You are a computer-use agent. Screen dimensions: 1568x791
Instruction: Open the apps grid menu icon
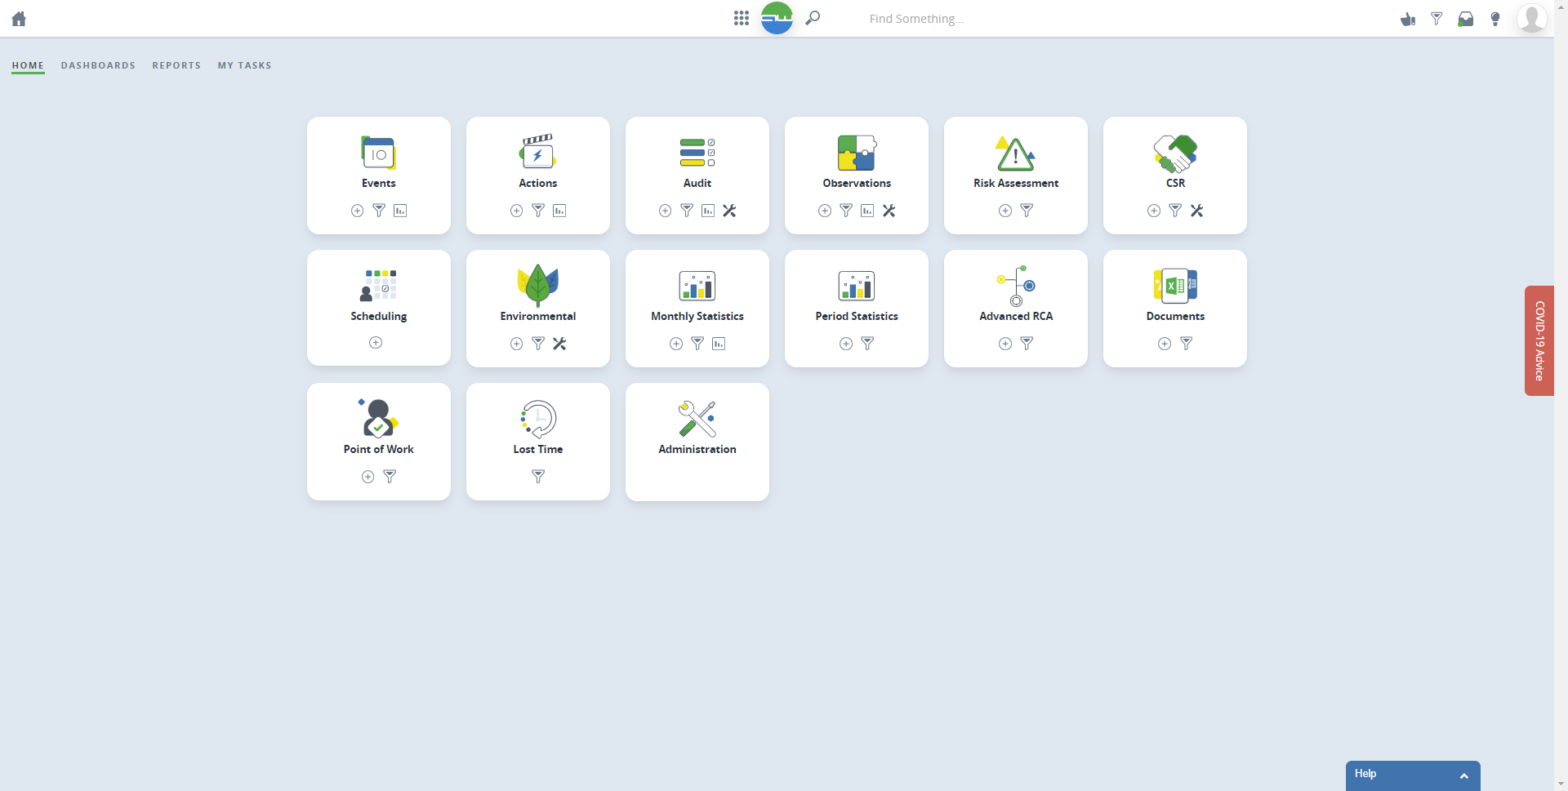[x=741, y=18]
